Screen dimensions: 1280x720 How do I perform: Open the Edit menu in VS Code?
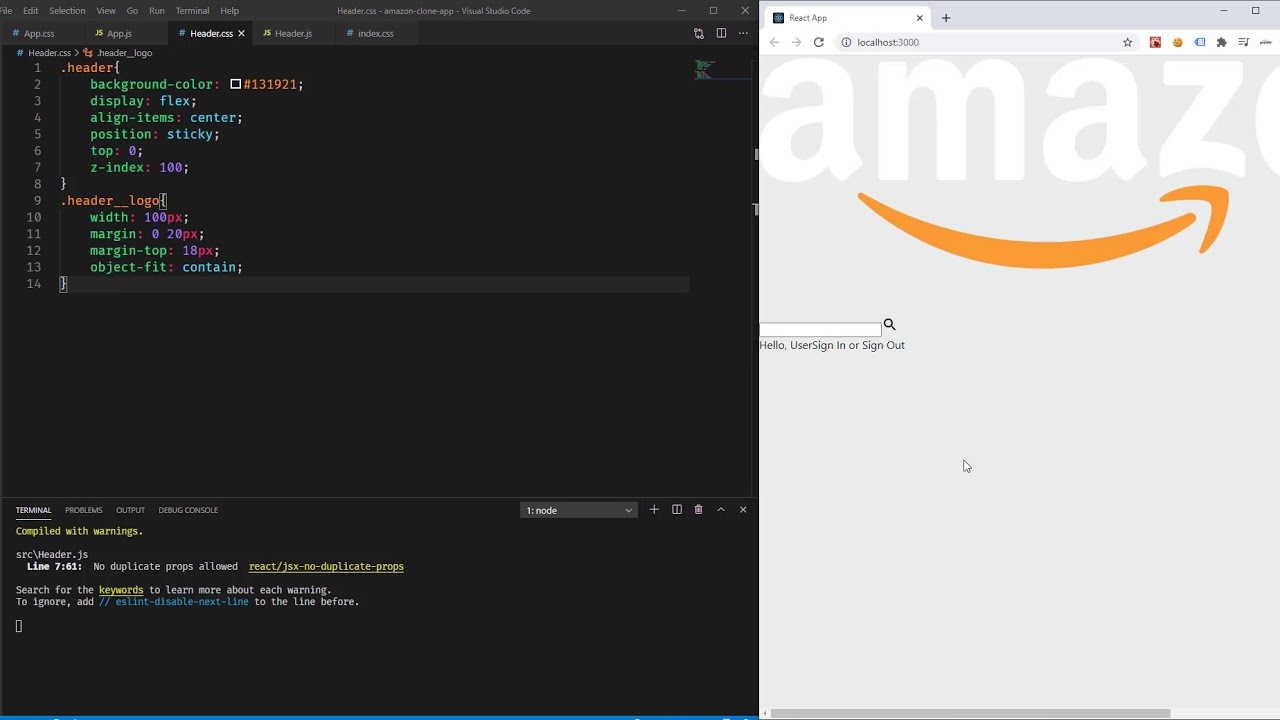pyautogui.click(x=31, y=10)
